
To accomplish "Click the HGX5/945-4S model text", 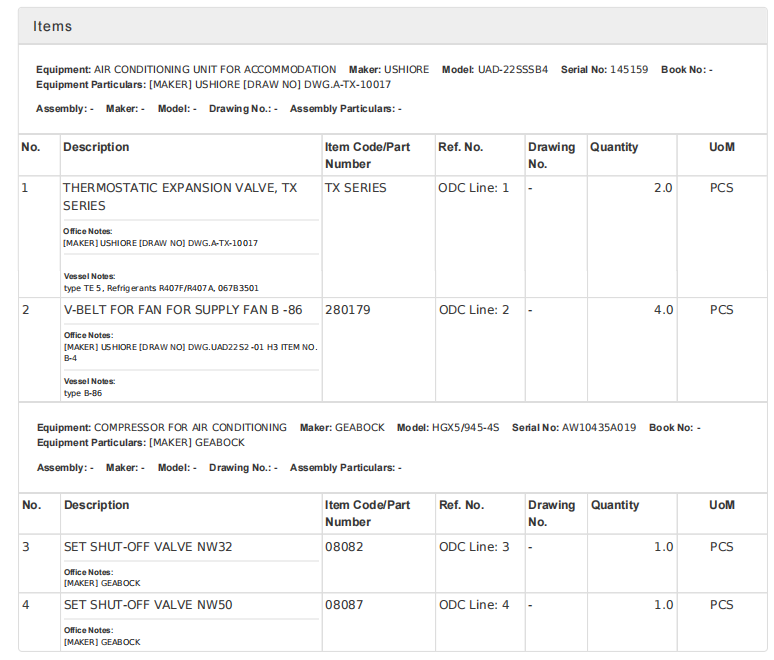I will [x=464, y=427].
